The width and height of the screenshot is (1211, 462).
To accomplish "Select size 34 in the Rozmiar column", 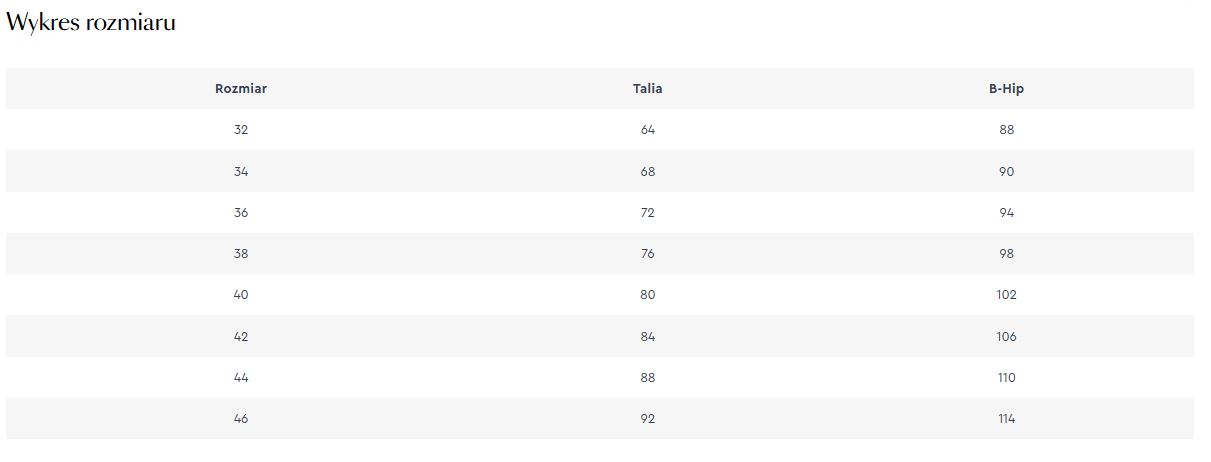I will coord(241,172).
